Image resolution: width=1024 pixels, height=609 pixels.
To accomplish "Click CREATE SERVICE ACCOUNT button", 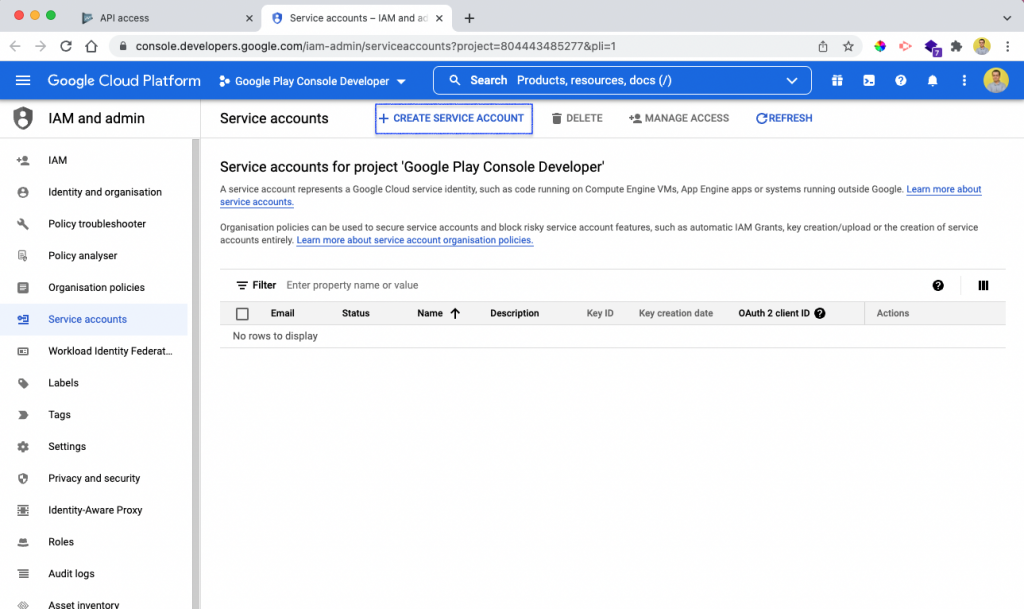I will click(x=453, y=119).
